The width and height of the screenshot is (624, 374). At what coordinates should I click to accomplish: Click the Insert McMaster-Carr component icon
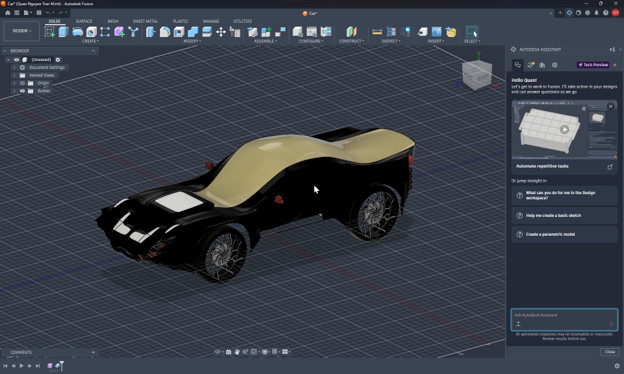coord(450,32)
